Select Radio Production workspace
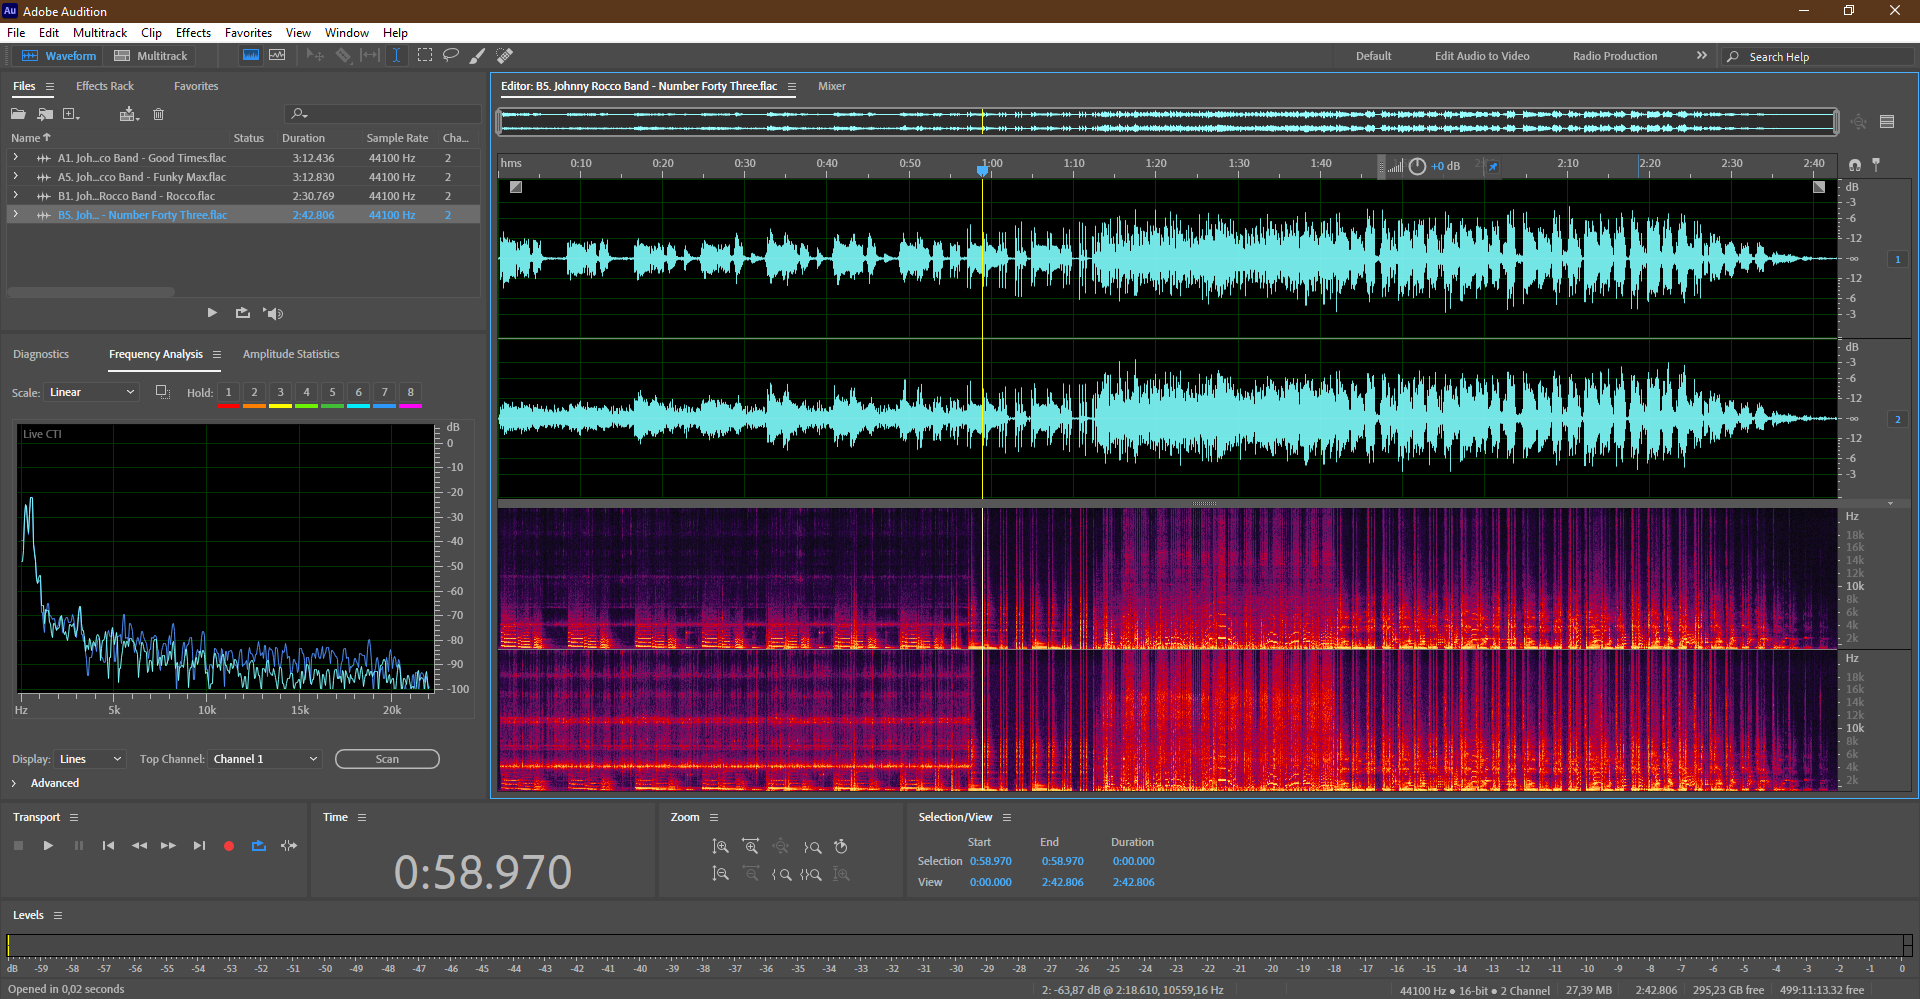The height and width of the screenshot is (999, 1920). pyautogui.click(x=1614, y=56)
